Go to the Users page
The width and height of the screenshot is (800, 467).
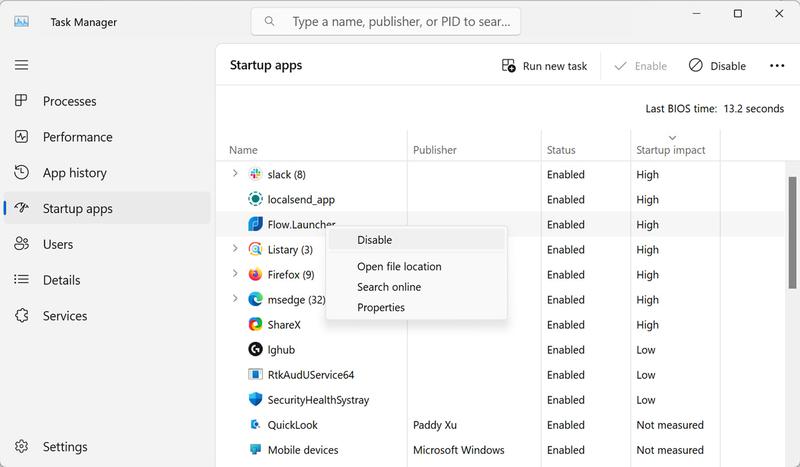(x=57, y=244)
